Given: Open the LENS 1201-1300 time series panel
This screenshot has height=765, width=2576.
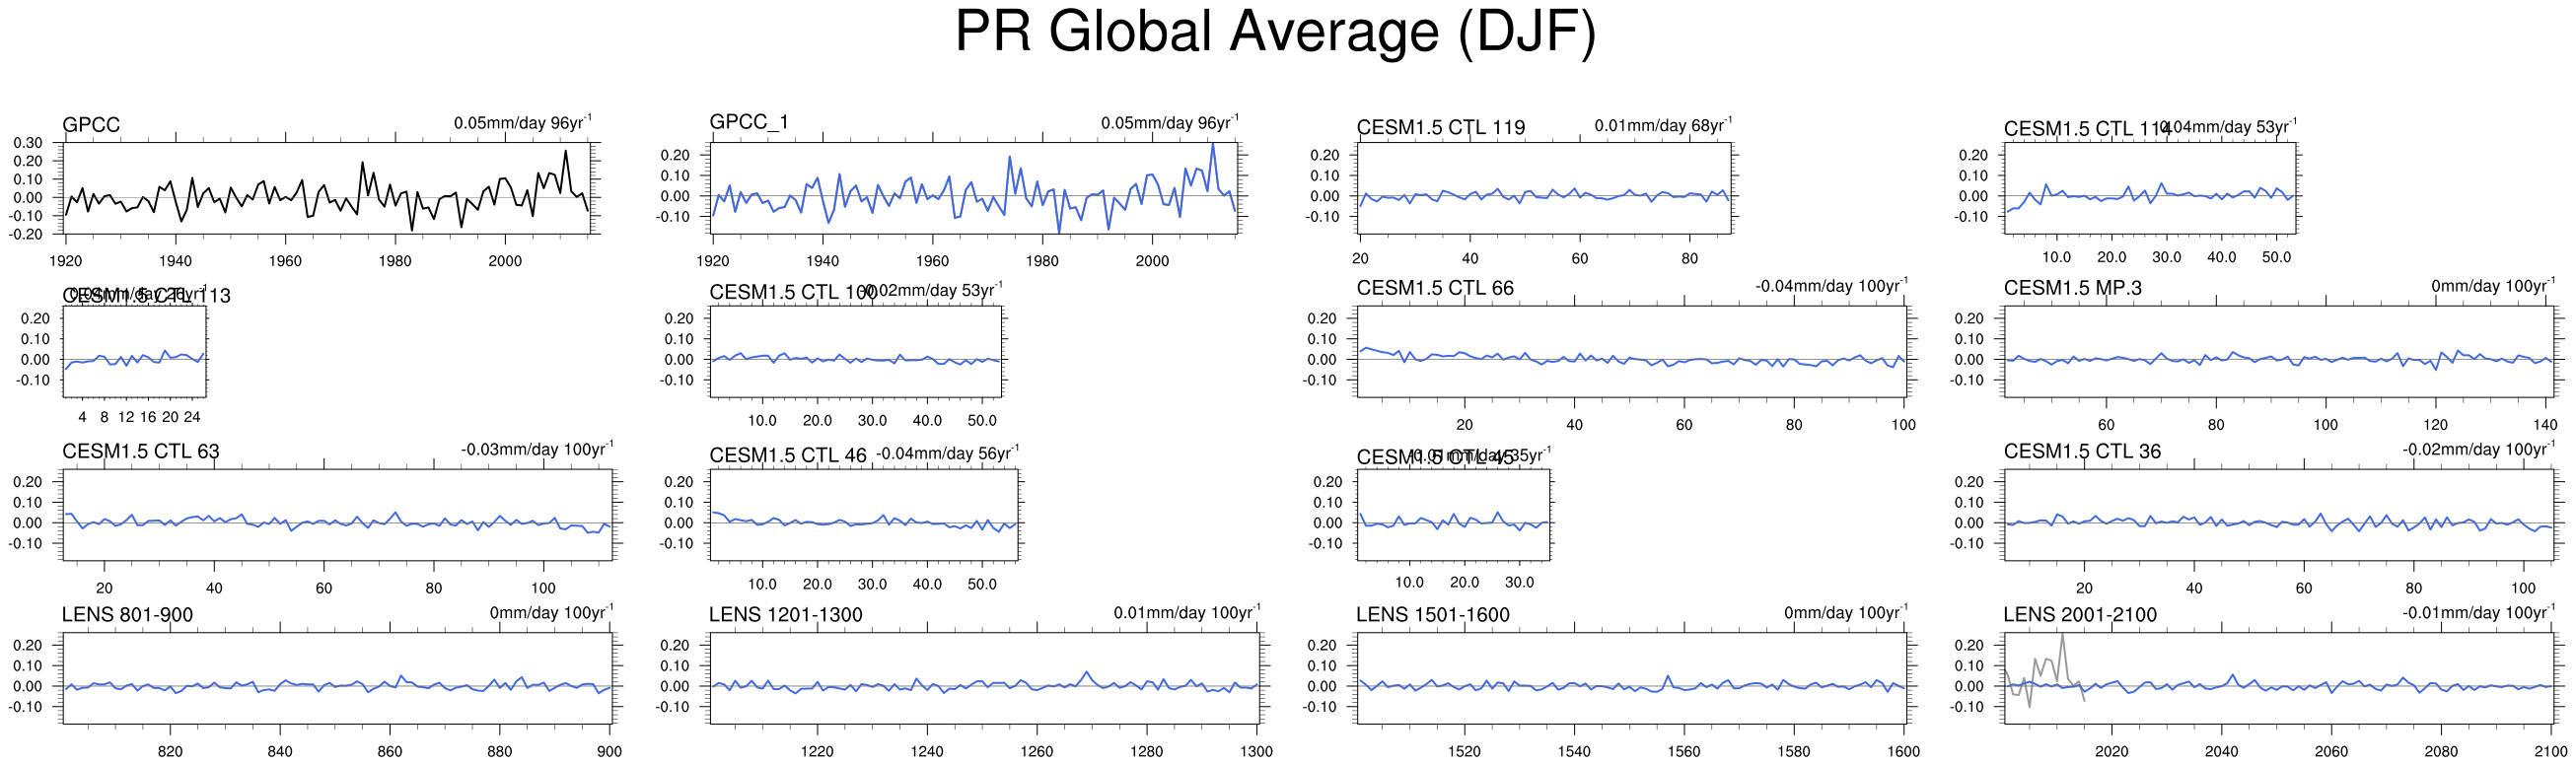Looking at the screenshot, I should pyautogui.click(x=984, y=678).
